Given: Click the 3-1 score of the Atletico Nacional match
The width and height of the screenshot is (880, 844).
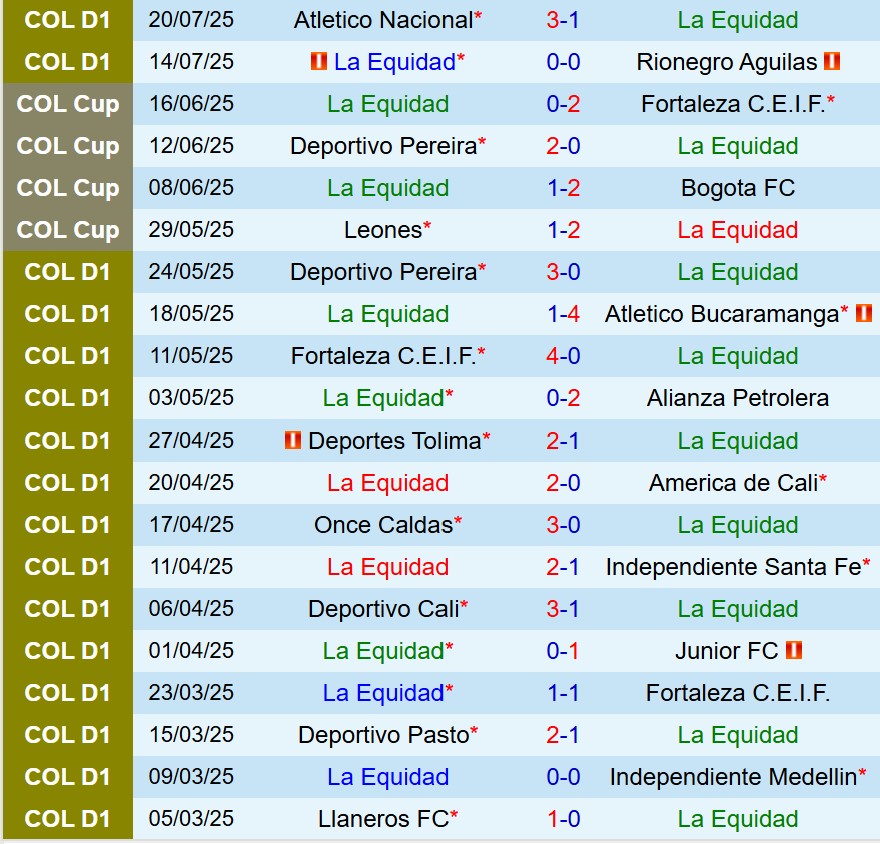Looking at the screenshot, I should click(563, 20).
